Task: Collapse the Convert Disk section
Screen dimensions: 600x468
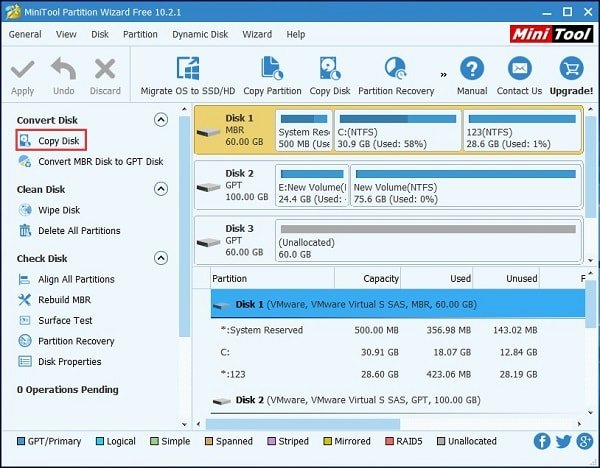Action: tap(161, 120)
